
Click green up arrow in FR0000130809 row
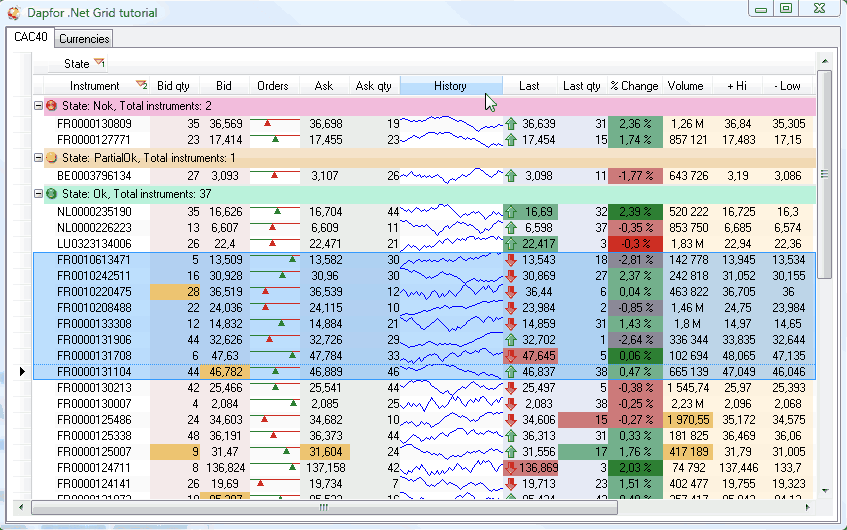511,124
